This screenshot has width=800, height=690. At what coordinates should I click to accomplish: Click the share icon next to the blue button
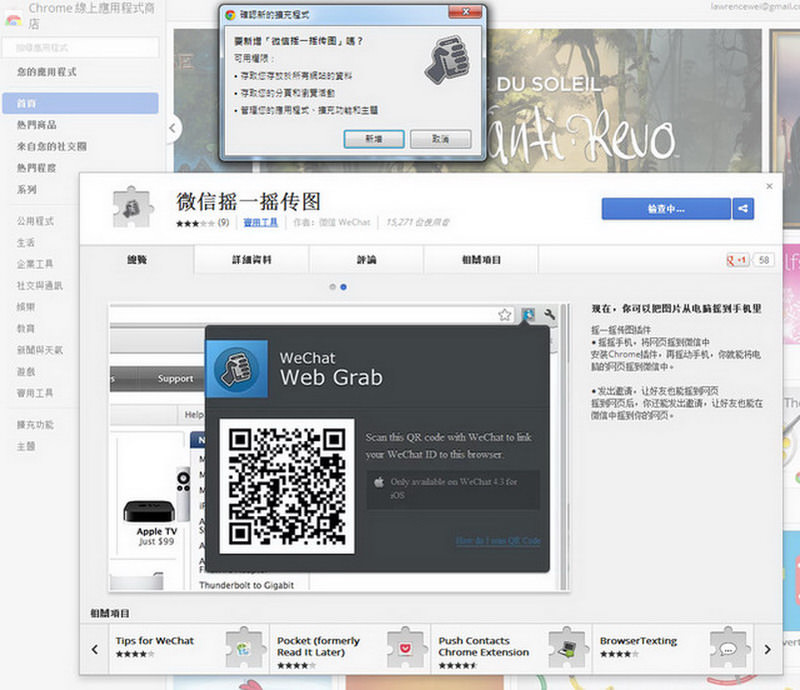[743, 209]
